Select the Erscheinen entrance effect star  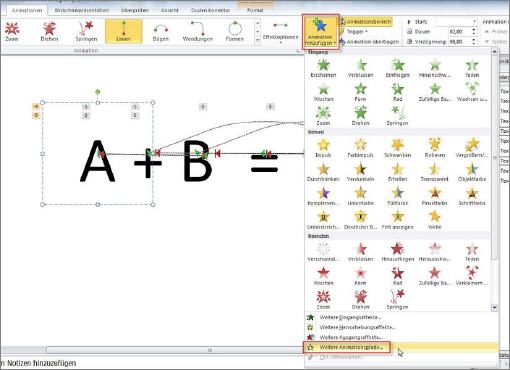pos(323,68)
